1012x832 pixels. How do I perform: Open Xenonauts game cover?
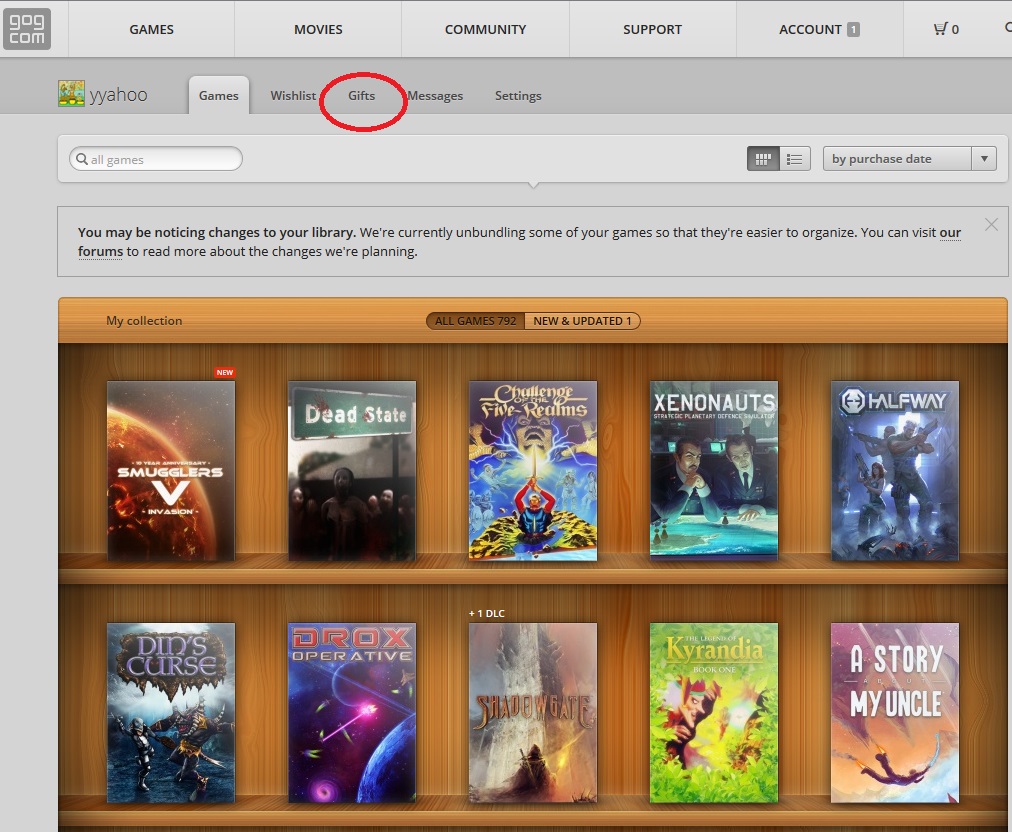(x=714, y=469)
